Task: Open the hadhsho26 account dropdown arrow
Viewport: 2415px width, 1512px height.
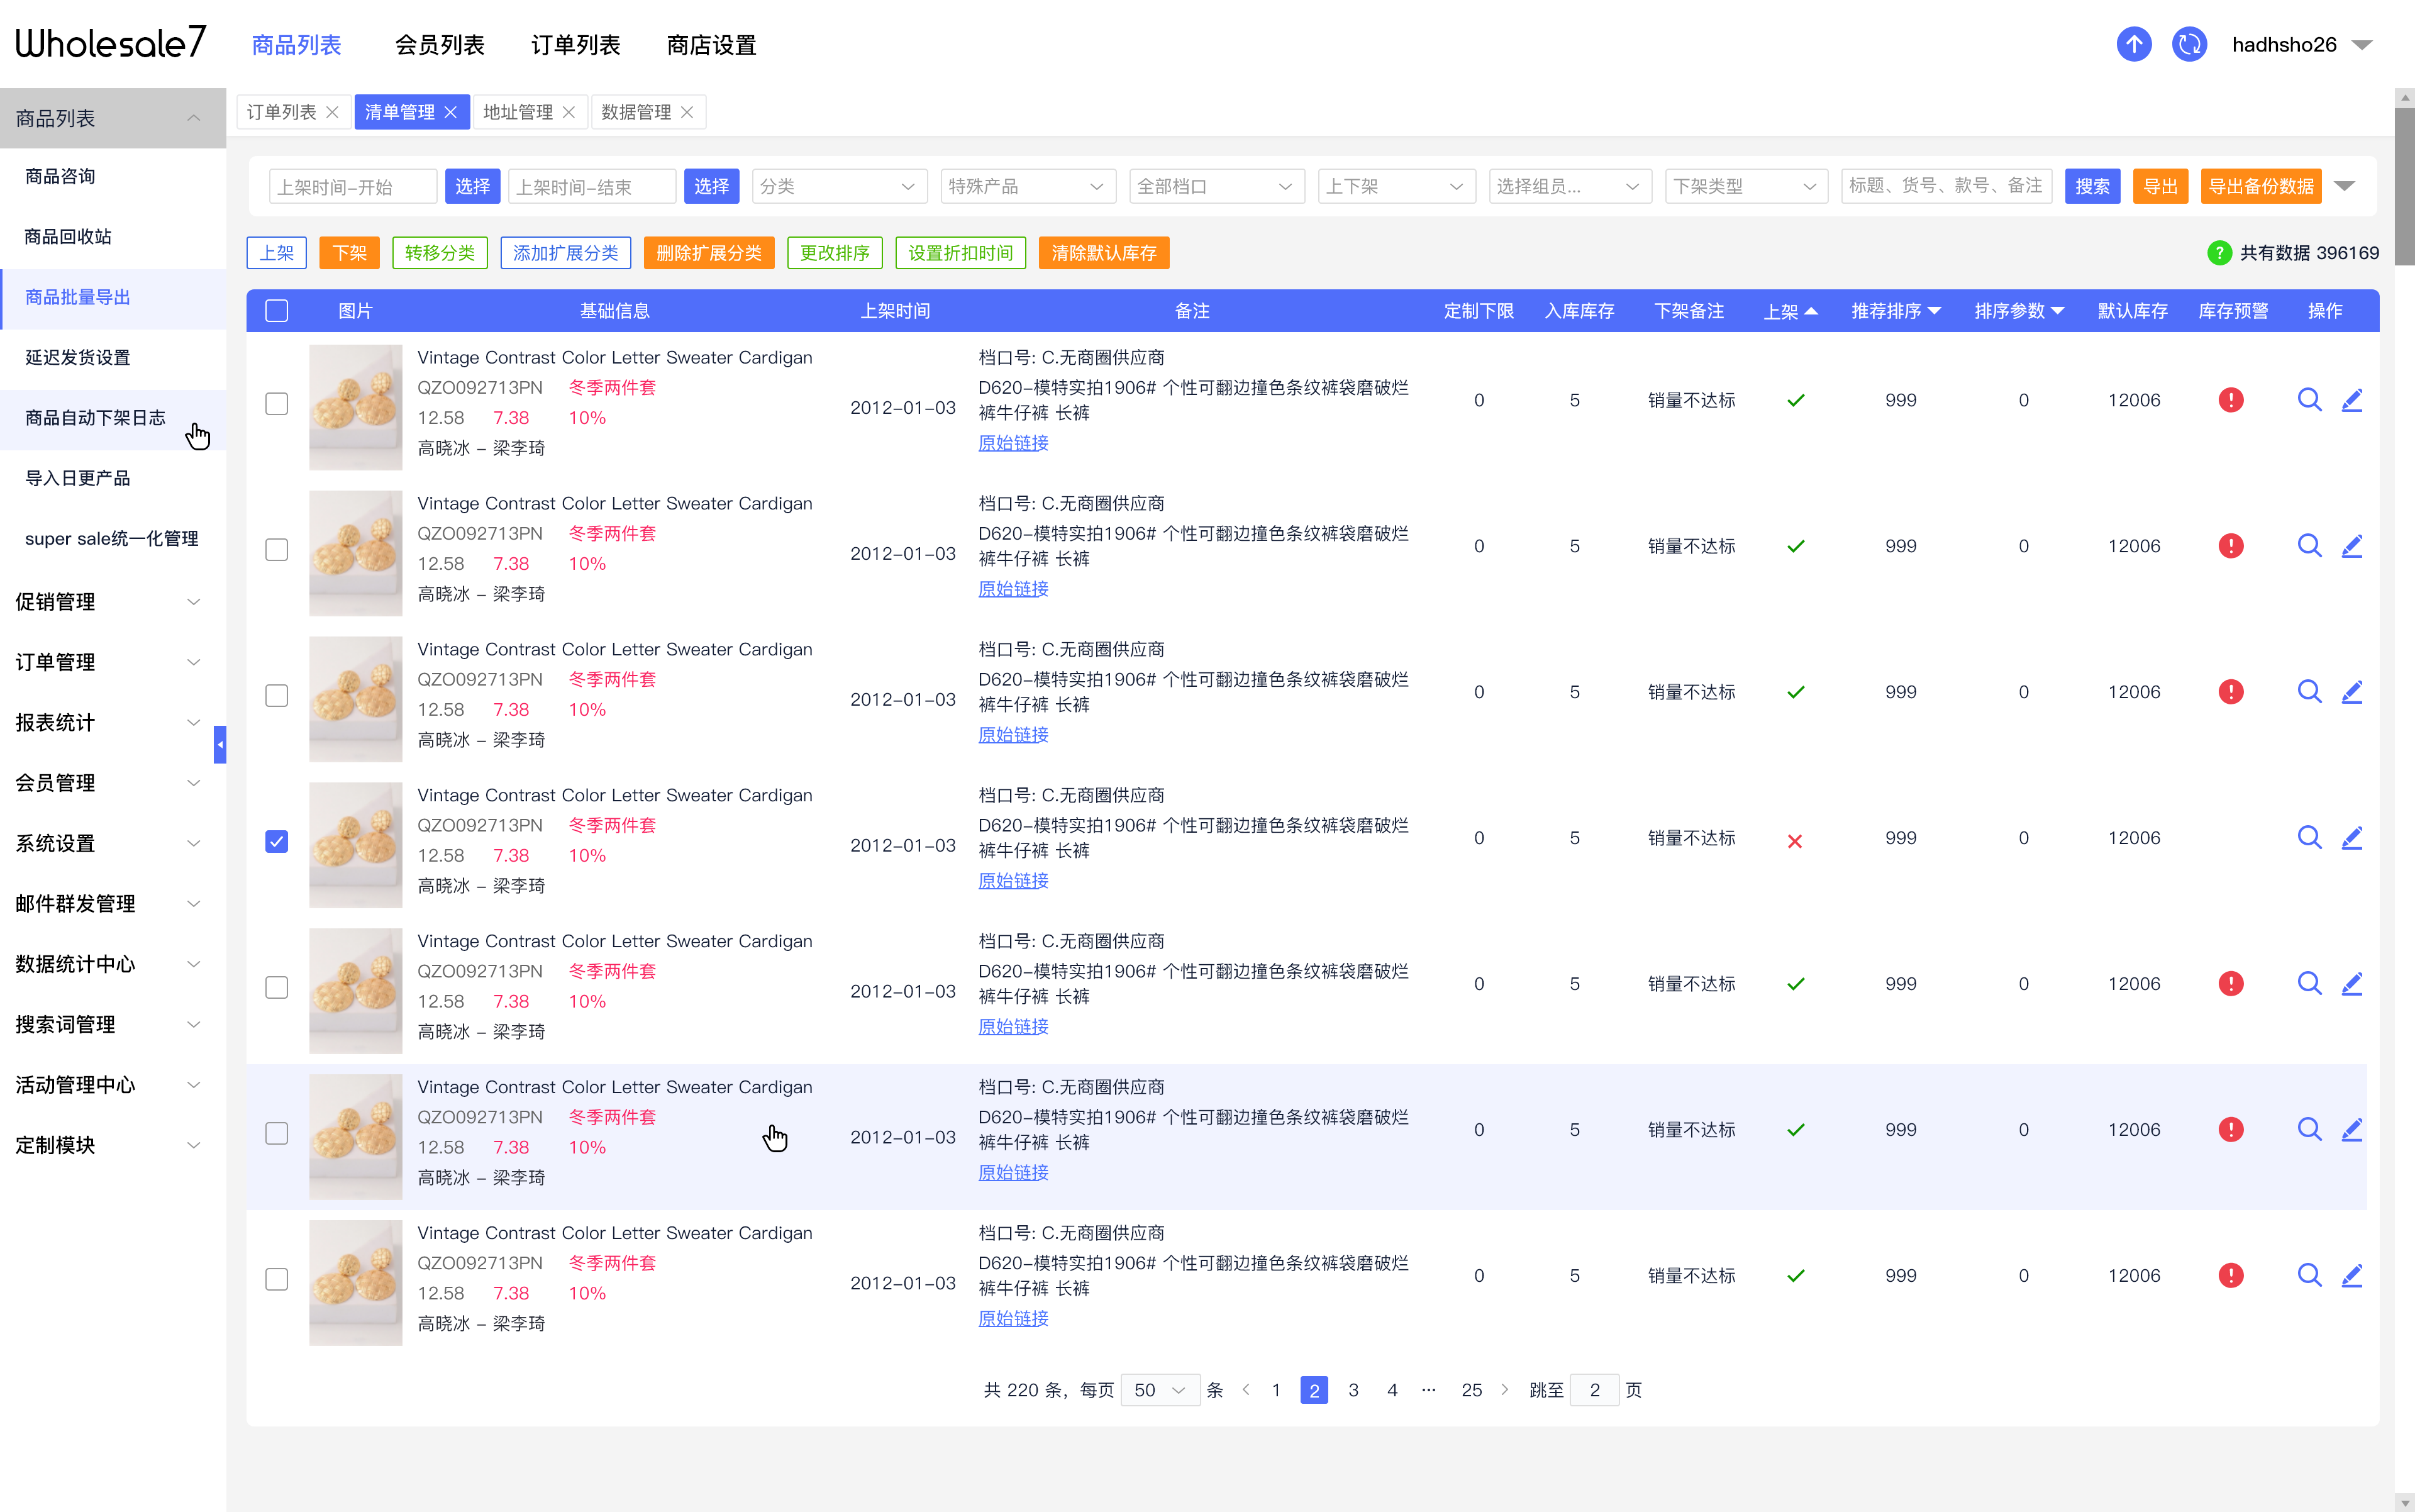Action: coord(2362,45)
